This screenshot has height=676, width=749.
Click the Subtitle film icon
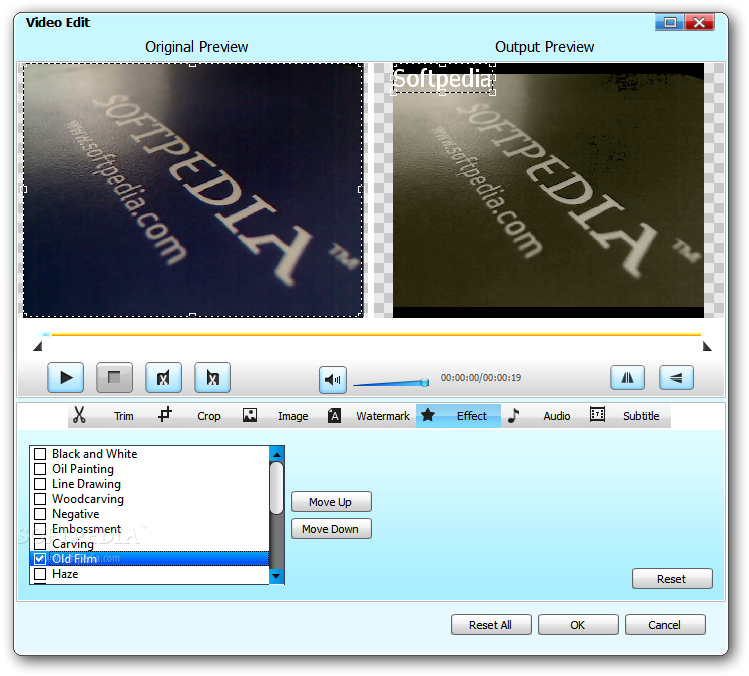pyautogui.click(x=598, y=414)
